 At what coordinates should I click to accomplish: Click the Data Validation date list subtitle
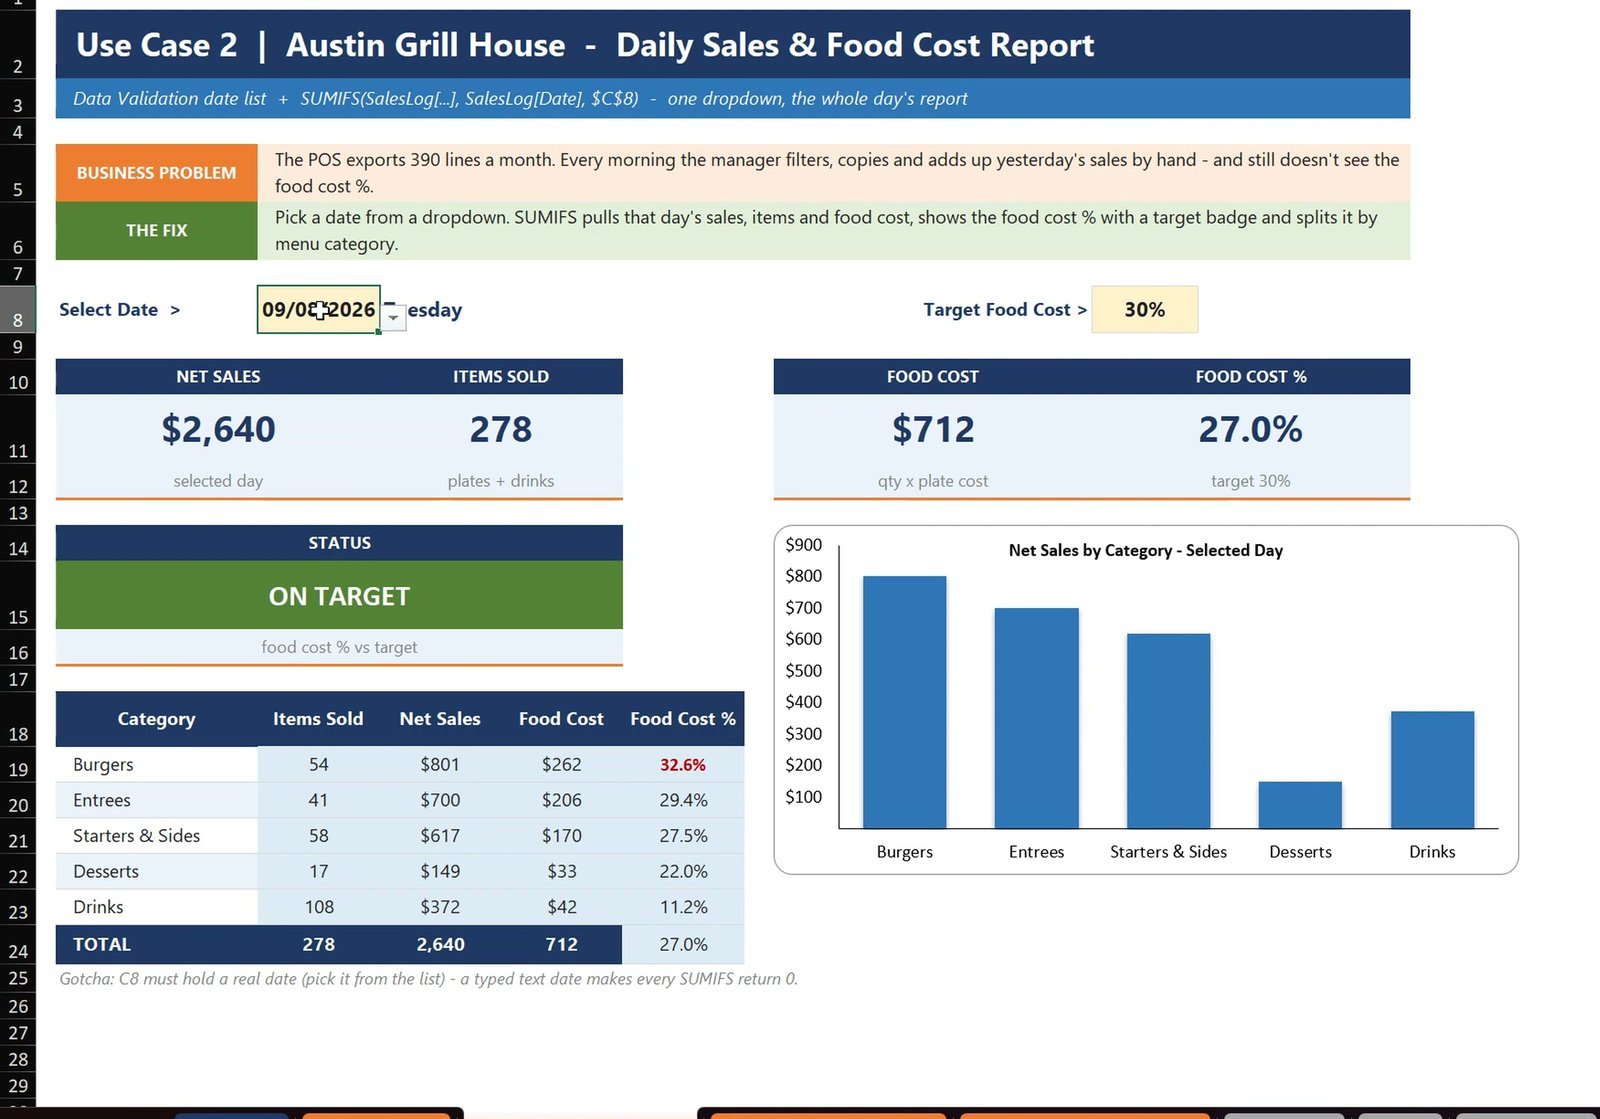pyautogui.click(x=520, y=99)
